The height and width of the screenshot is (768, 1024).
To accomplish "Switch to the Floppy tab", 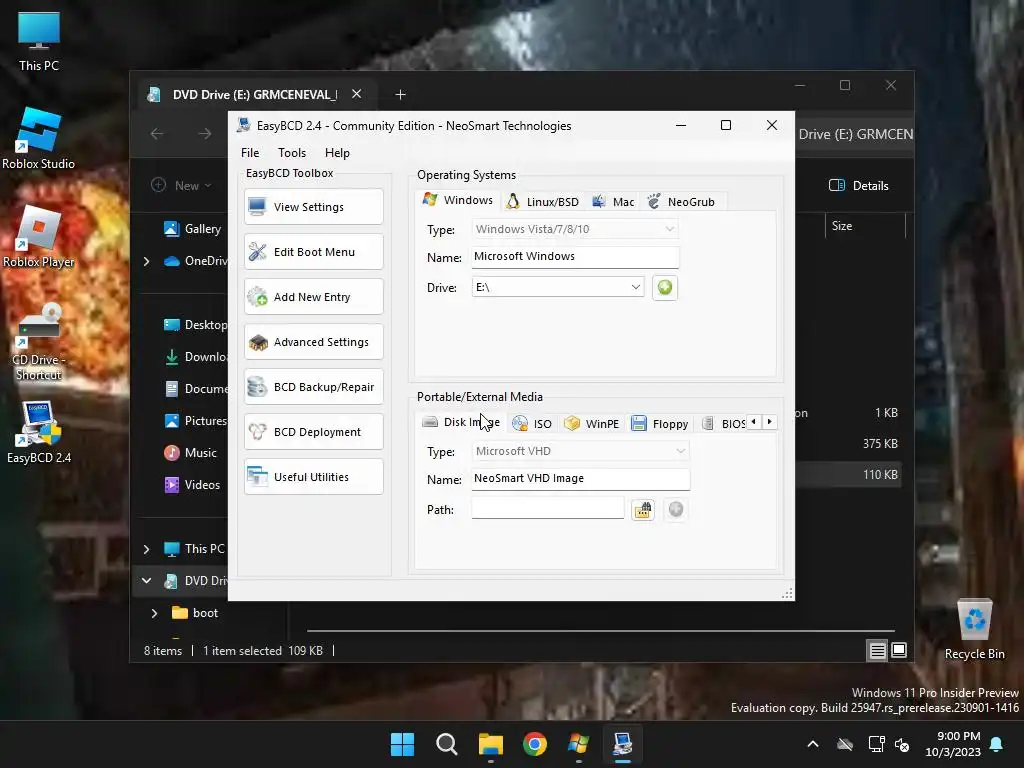I will [x=660, y=424].
